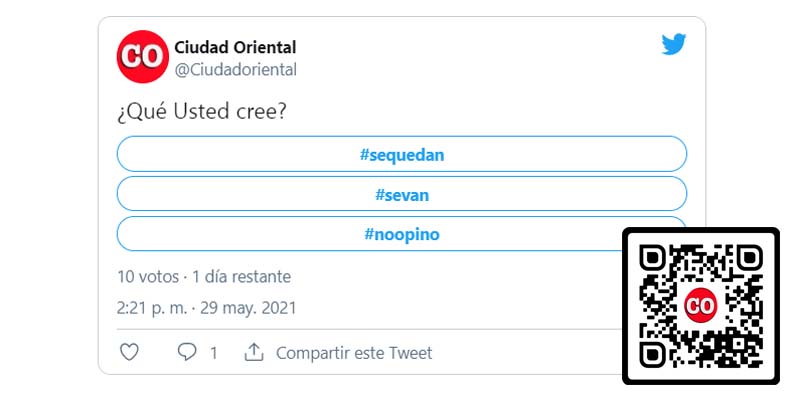This screenshot has width=800, height=400.
Task: Select the #sevan poll option
Action: click(402, 194)
